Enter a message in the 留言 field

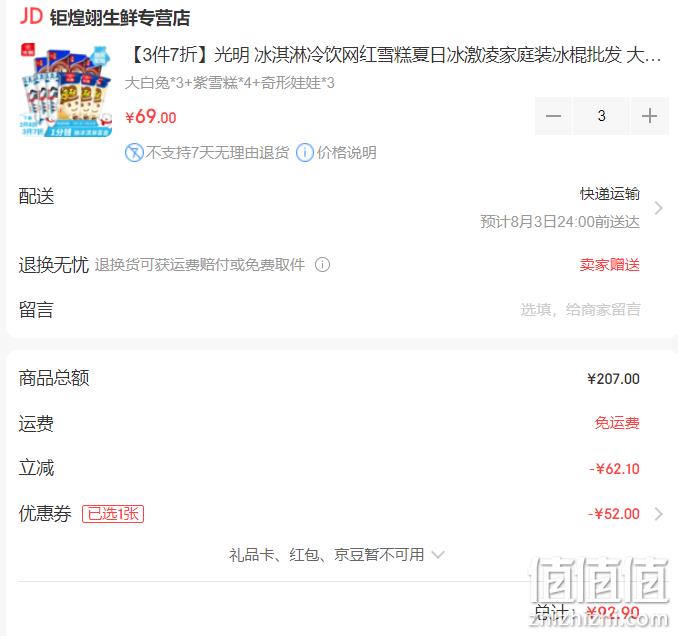coord(580,310)
